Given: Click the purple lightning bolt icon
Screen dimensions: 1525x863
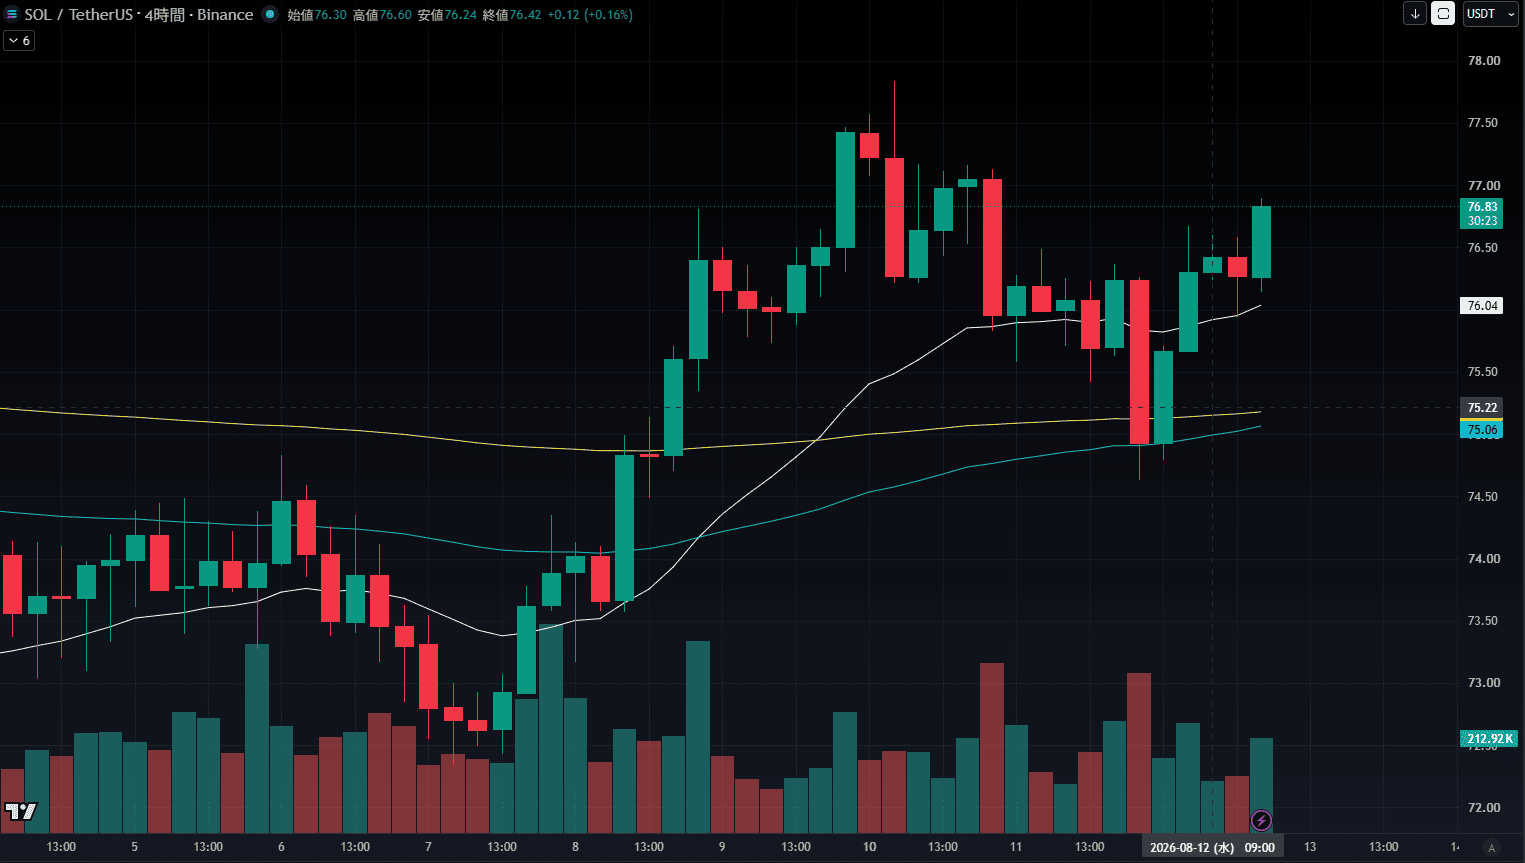Looking at the screenshot, I should click(1262, 821).
